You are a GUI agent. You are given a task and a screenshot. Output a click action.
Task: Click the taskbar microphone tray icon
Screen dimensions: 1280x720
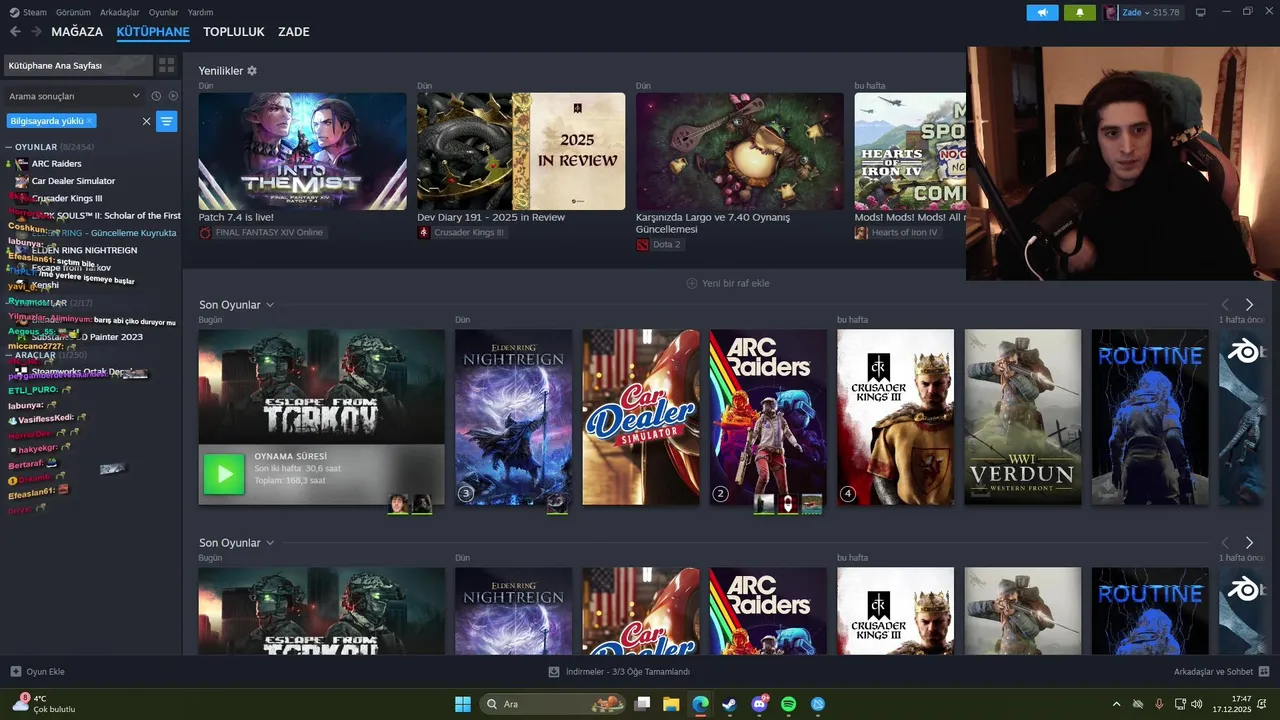(1159, 704)
